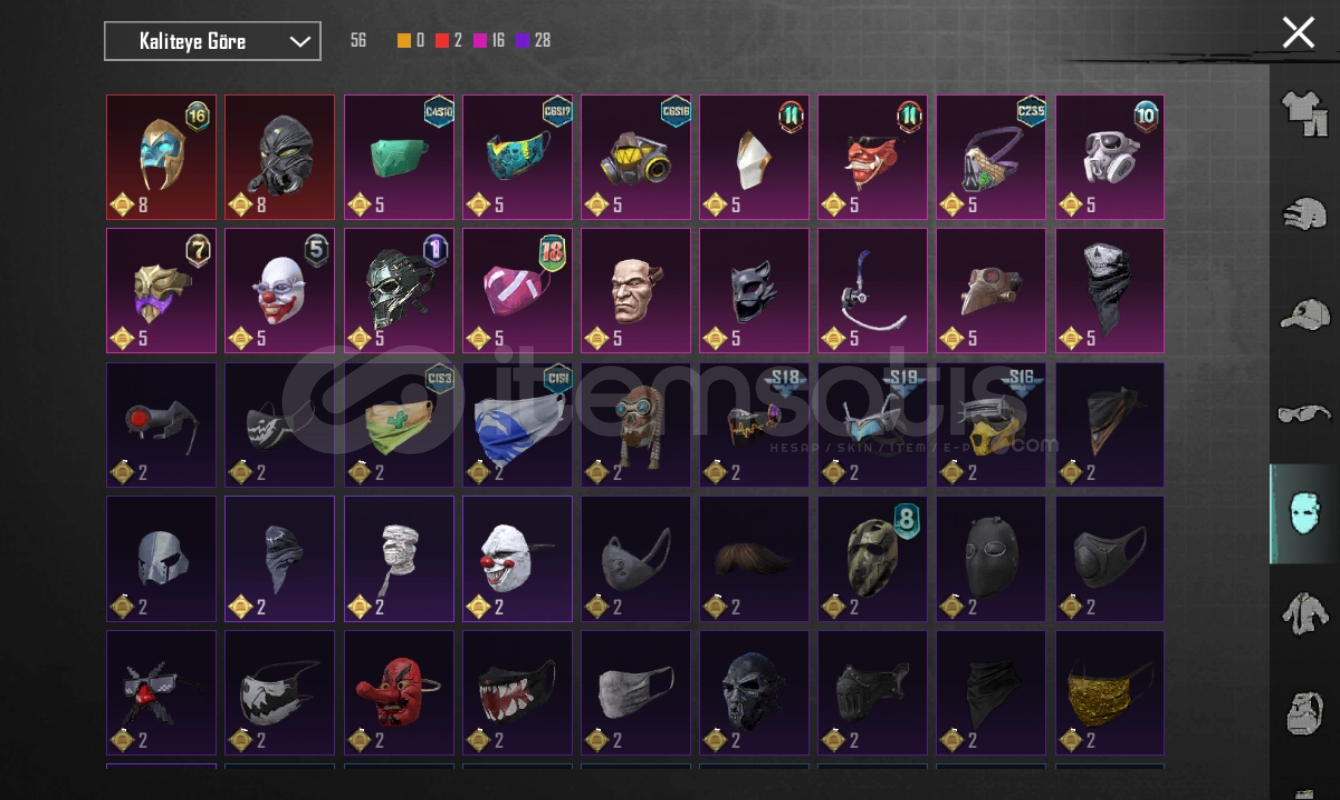Select the red oni demon mask
The image size is (1340, 800).
872,157
